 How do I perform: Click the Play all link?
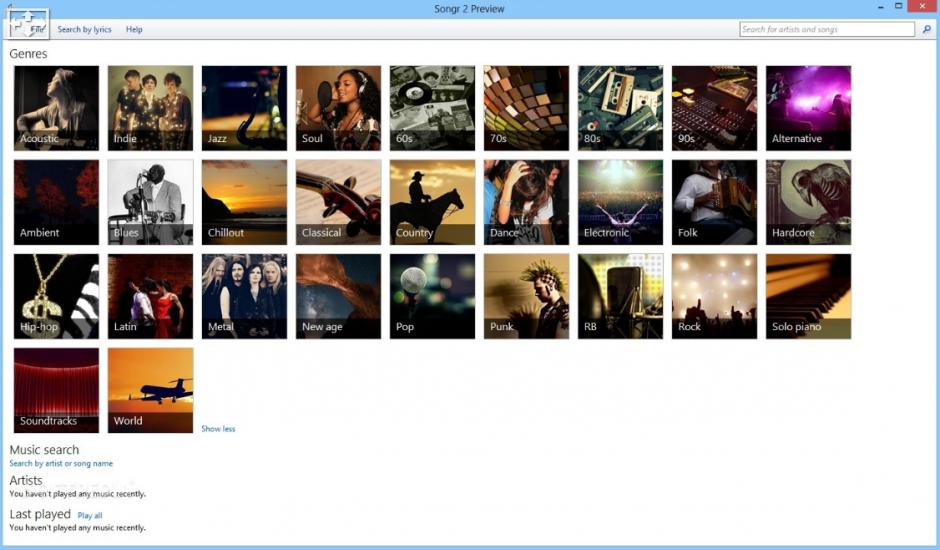coord(90,516)
